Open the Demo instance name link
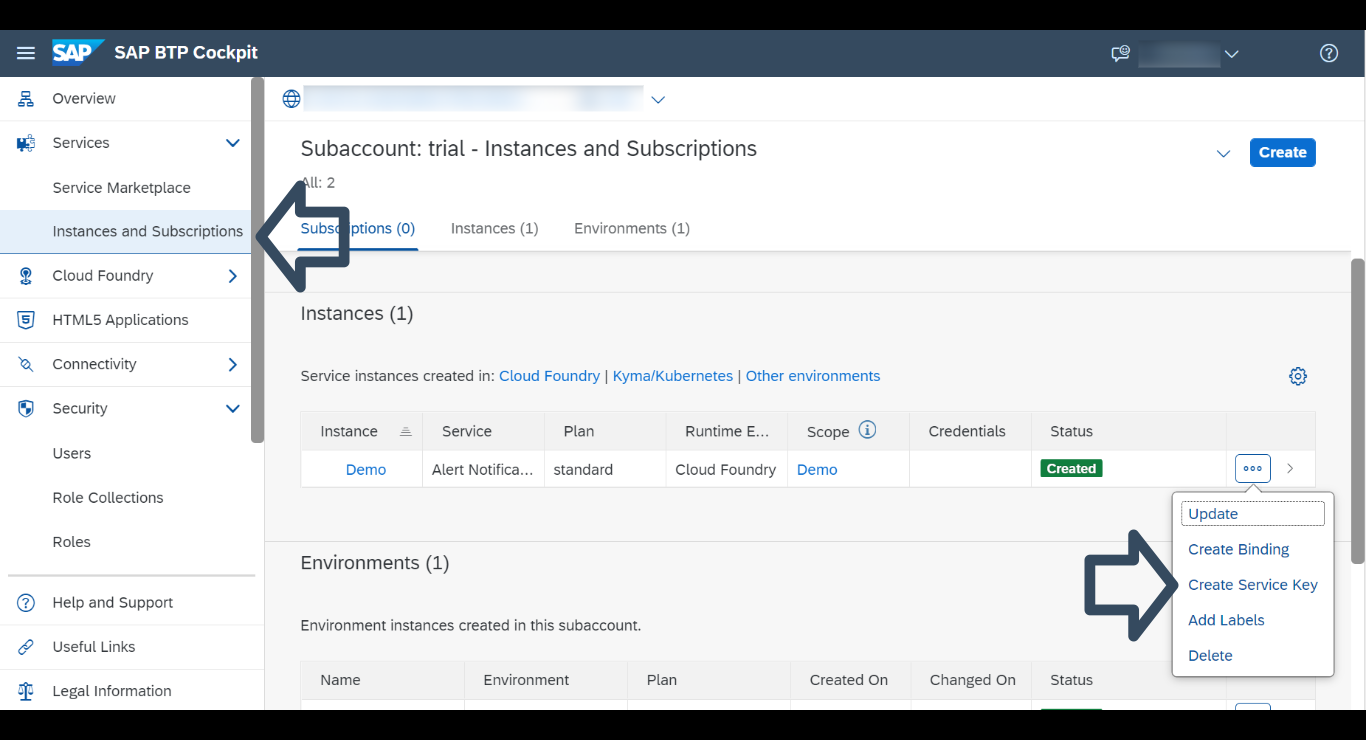1366x740 pixels. [366, 469]
